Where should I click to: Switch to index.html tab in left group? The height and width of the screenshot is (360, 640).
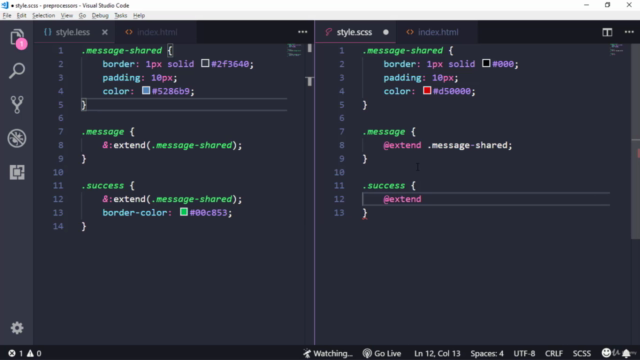click(x=157, y=32)
